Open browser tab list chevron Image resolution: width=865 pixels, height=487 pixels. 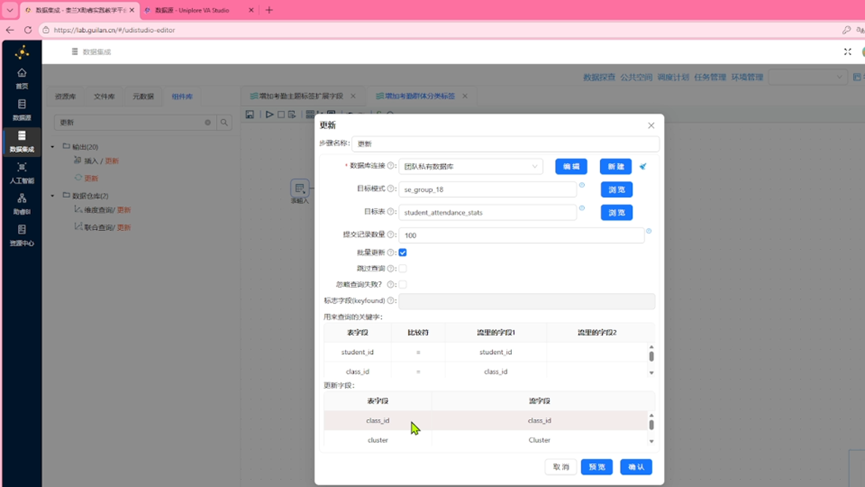point(10,10)
